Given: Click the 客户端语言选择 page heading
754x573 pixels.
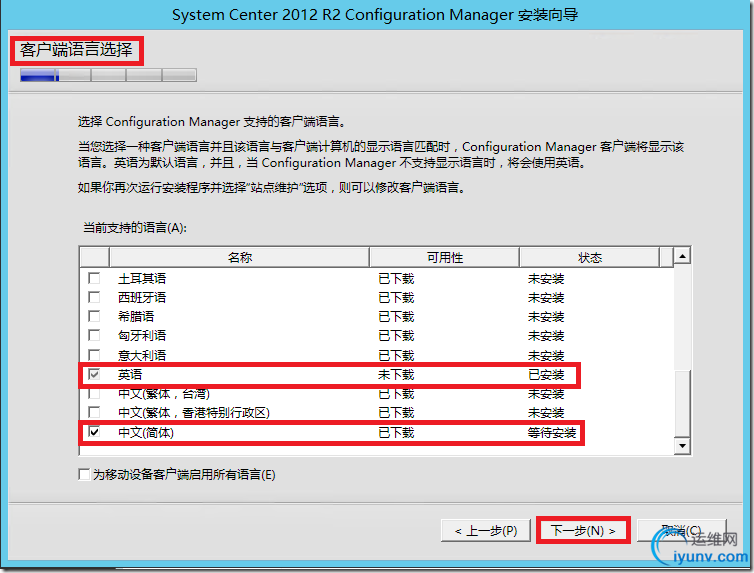Looking at the screenshot, I should pos(76,50).
